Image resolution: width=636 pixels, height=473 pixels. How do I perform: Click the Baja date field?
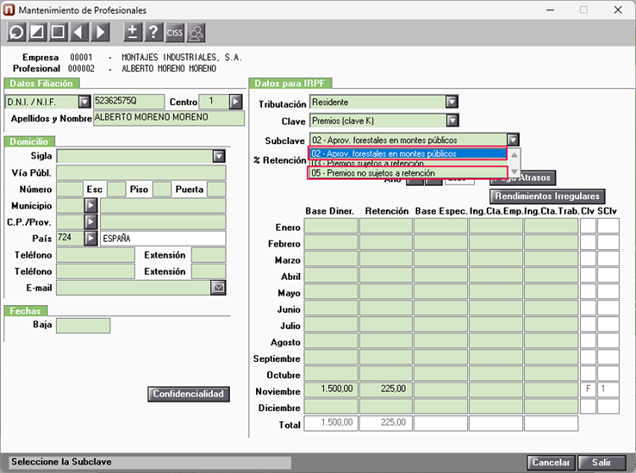[x=83, y=326]
